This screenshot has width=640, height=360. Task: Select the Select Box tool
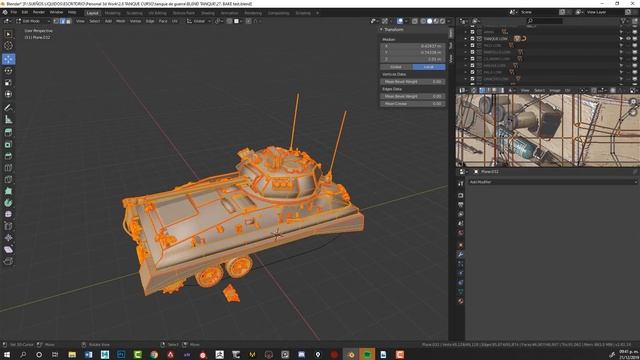[8, 34]
